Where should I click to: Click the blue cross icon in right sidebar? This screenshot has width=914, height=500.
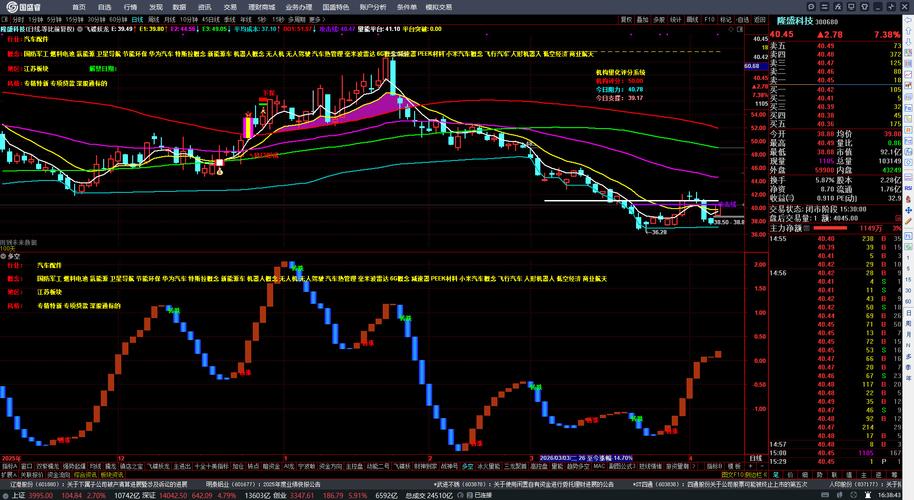tap(908, 210)
